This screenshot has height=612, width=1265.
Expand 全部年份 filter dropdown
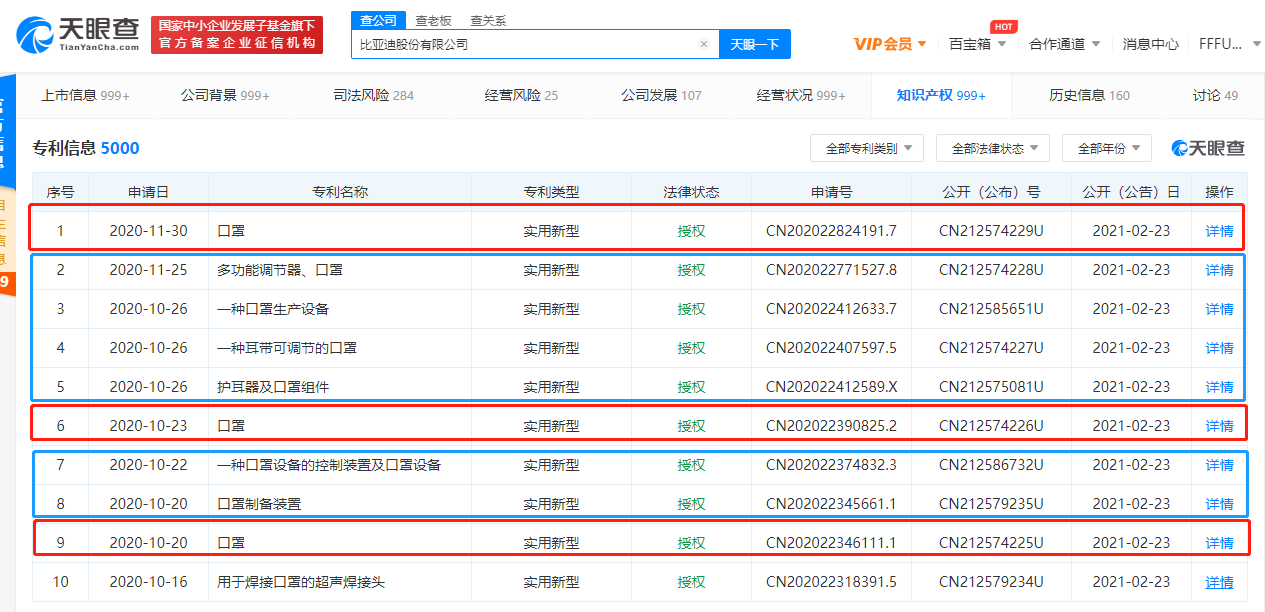coord(1107,148)
